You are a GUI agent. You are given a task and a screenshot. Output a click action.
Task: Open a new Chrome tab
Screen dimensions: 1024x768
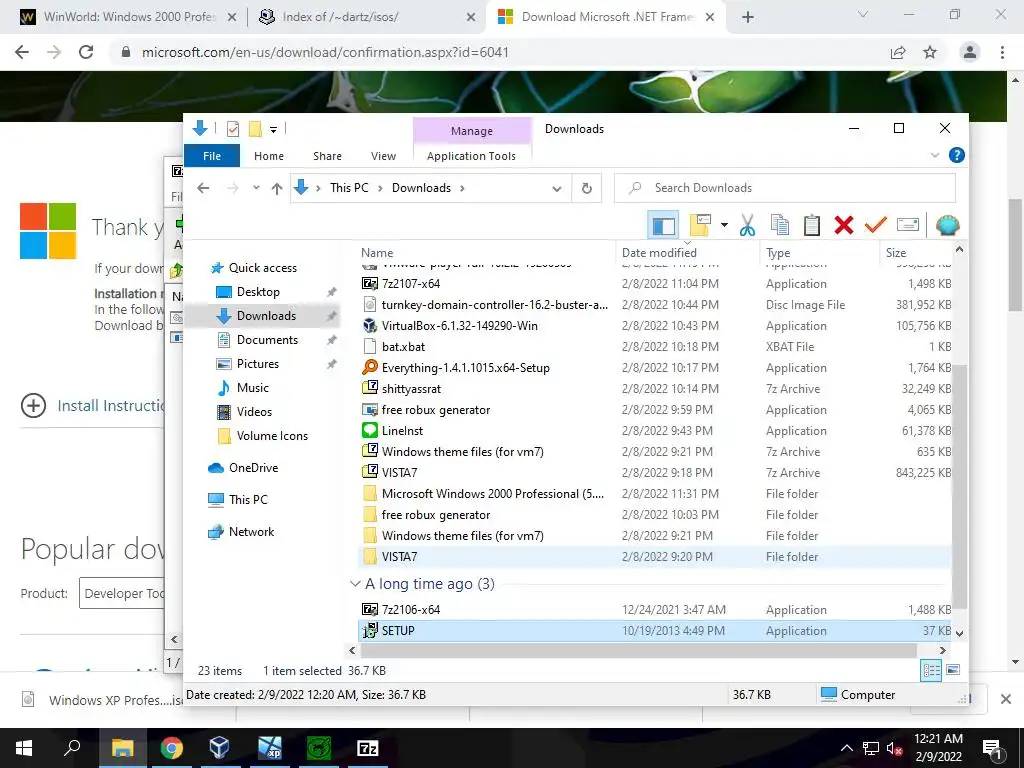[748, 17]
